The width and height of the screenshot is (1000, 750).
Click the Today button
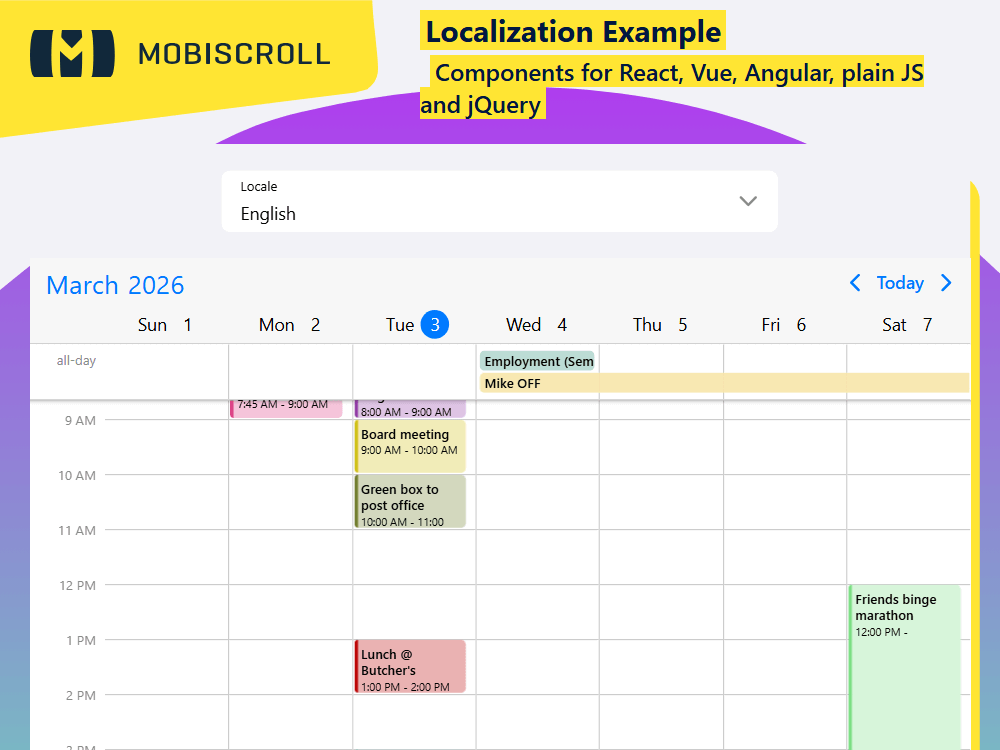click(x=900, y=283)
